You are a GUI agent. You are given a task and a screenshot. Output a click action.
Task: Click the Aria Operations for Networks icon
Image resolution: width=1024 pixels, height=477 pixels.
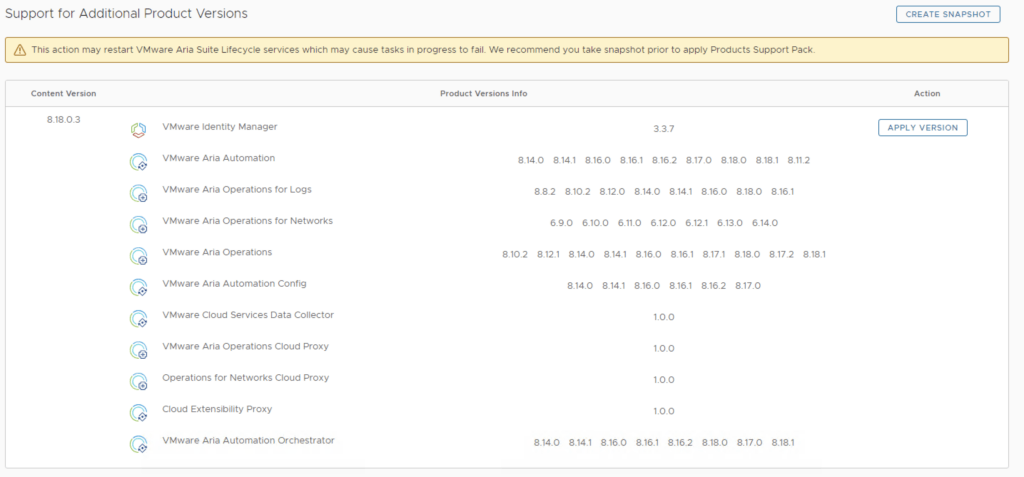pos(139,224)
